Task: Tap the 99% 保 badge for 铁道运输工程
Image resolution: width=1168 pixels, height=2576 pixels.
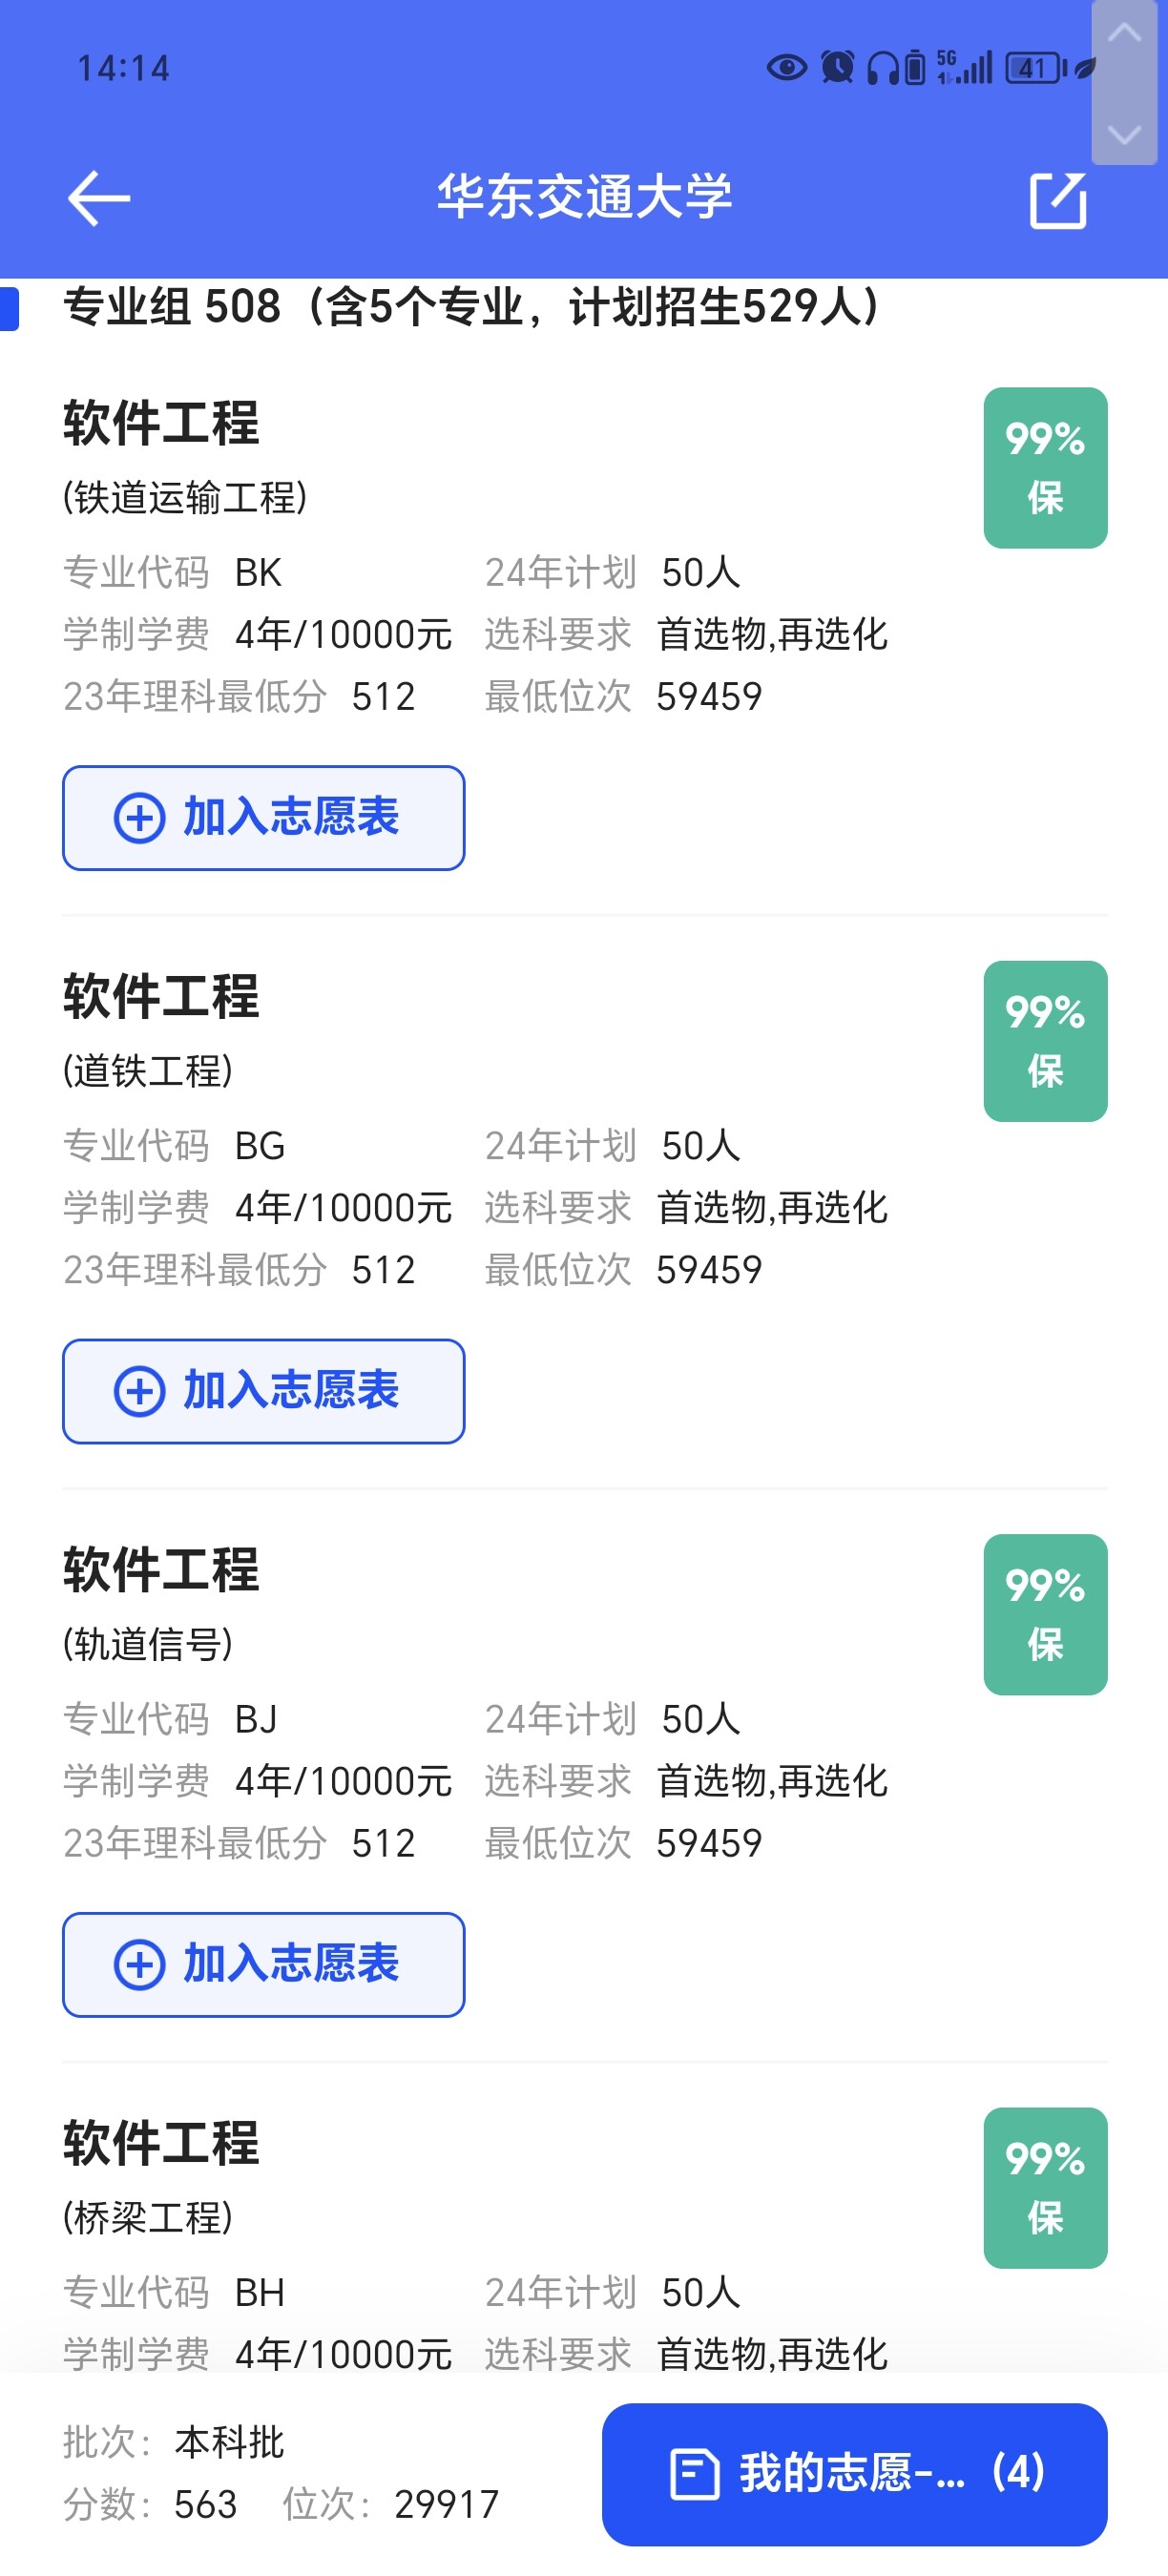Action: 1045,467
